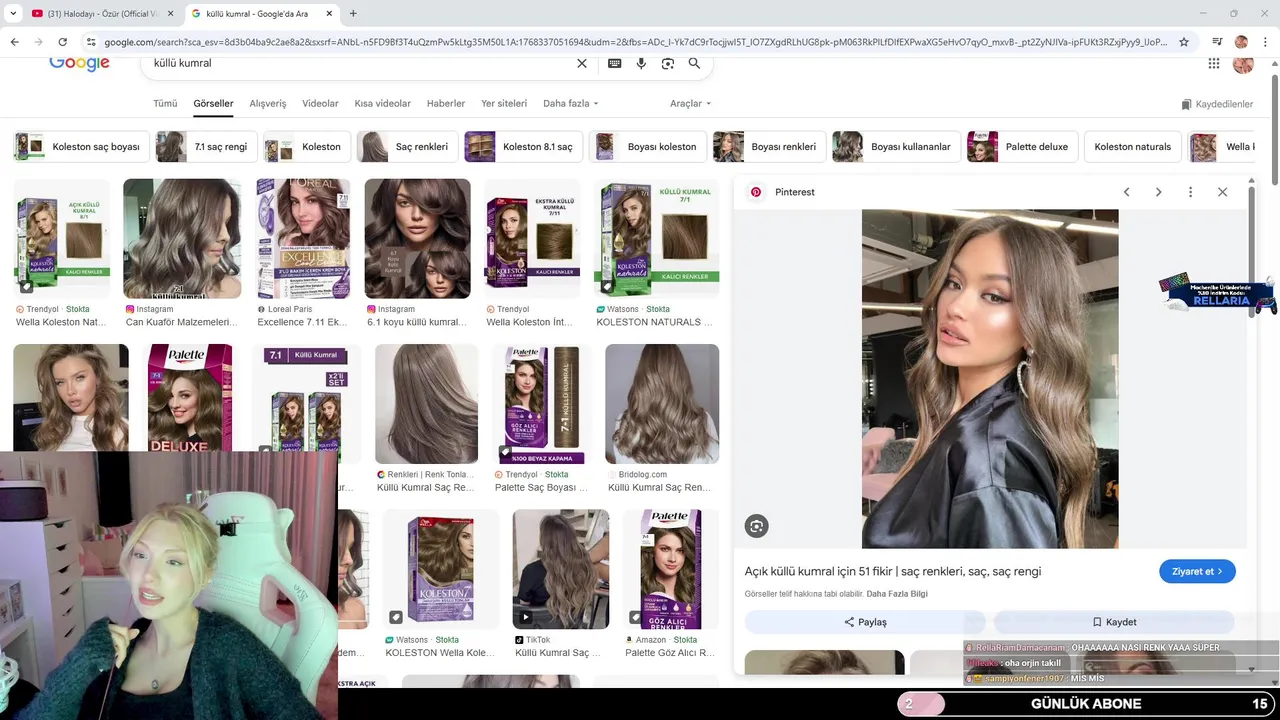Click the Google logo

pyautogui.click(x=79, y=63)
